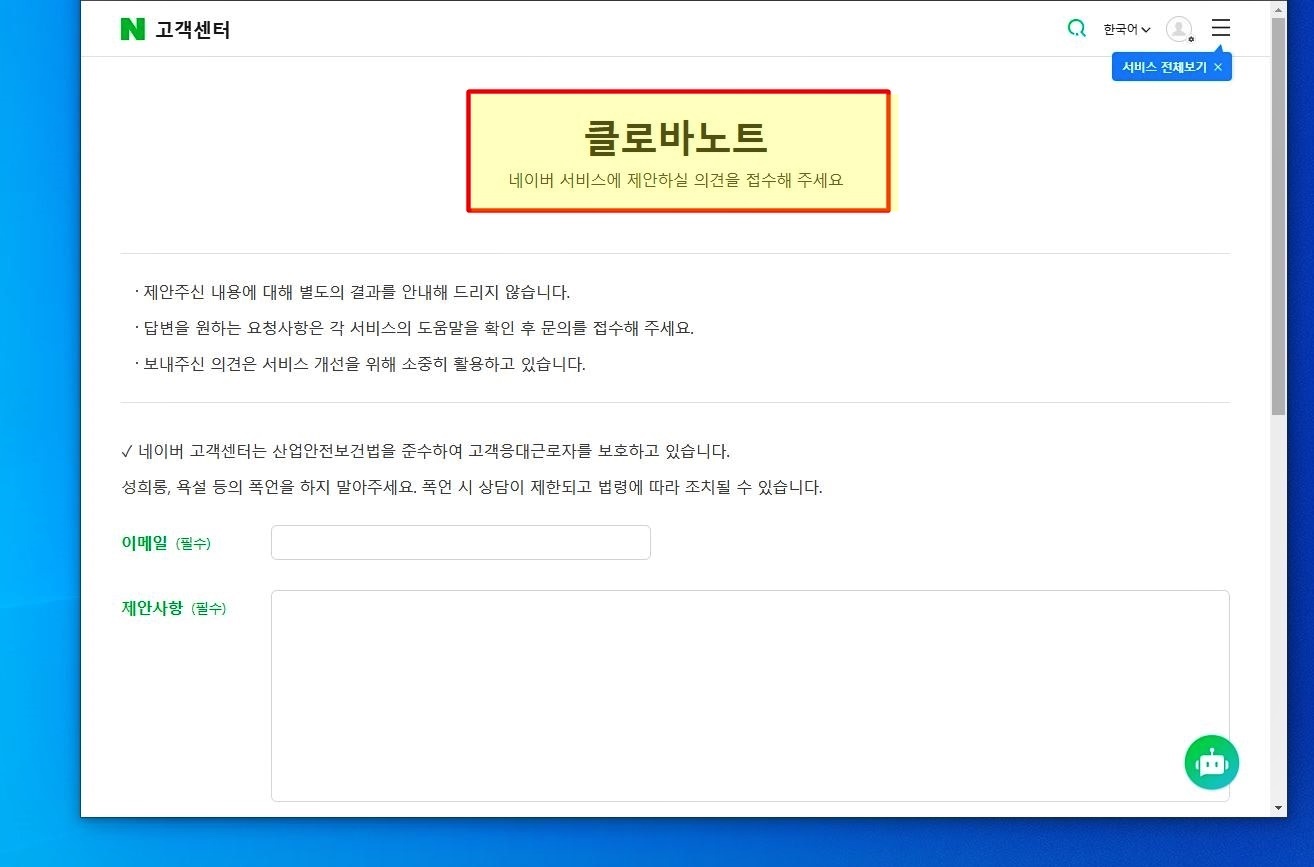Click the scrollbar up arrow
1314x867 pixels.
click(1279, 8)
